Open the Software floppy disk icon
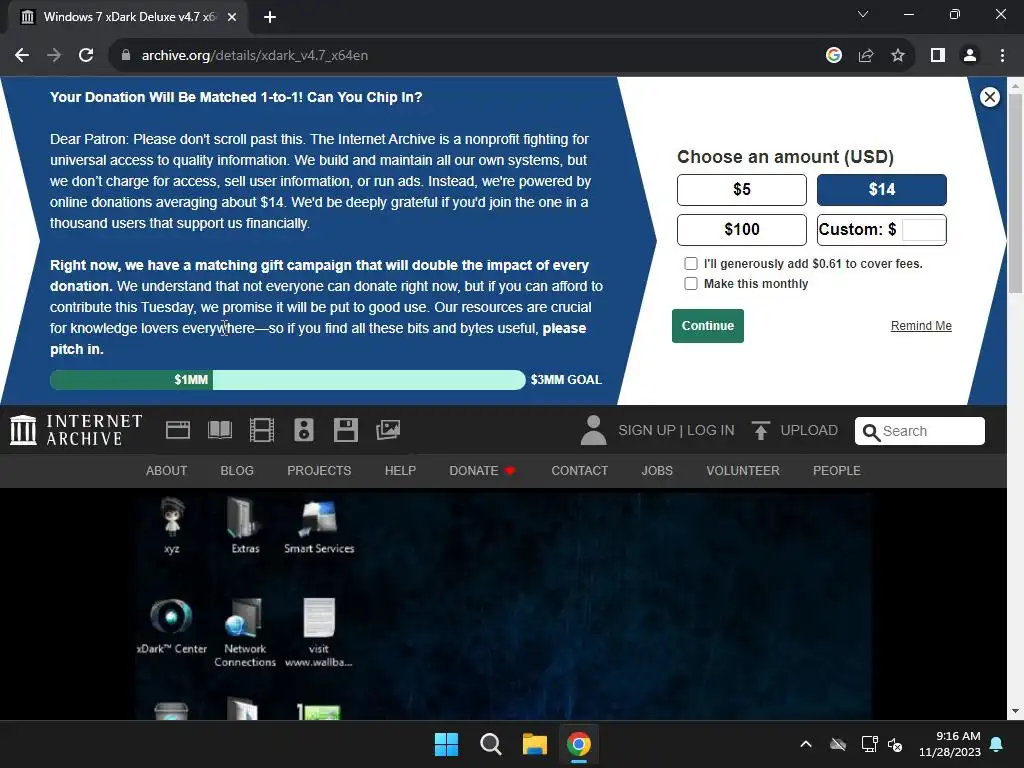Image resolution: width=1024 pixels, height=768 pixels. (x=345, y=430)
